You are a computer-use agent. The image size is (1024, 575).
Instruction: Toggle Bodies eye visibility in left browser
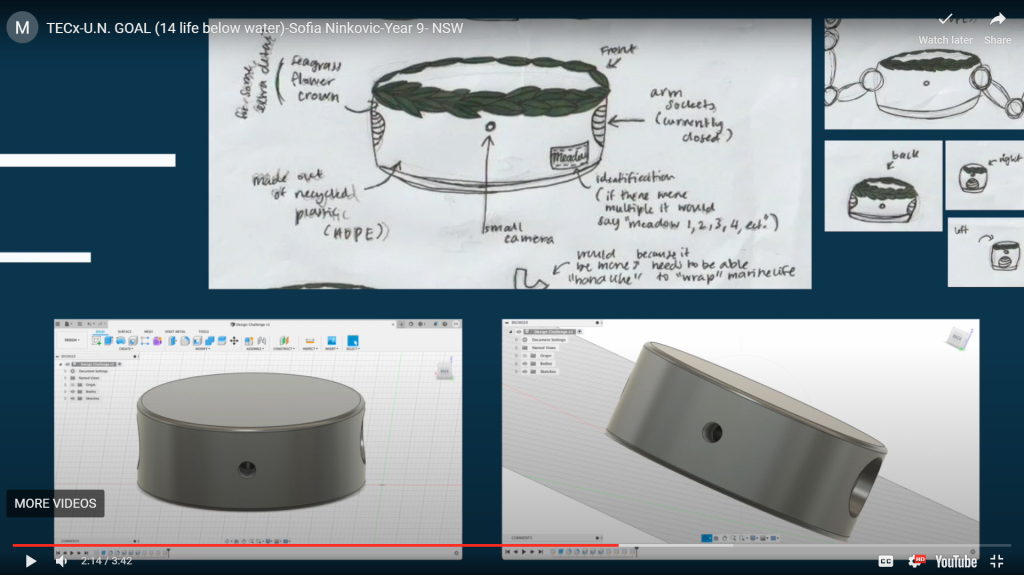coord(72,391)
